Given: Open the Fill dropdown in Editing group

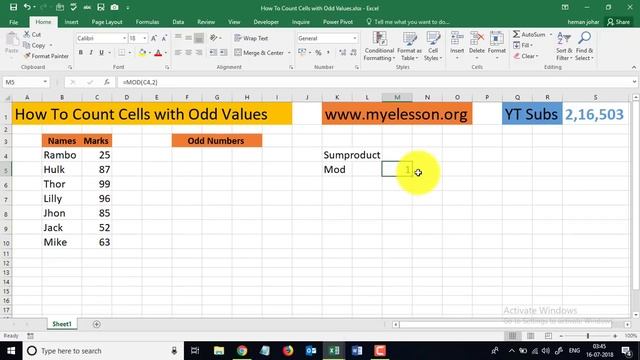Looking at the screenshot, I should pyautogui.click(x=523, y=45).
